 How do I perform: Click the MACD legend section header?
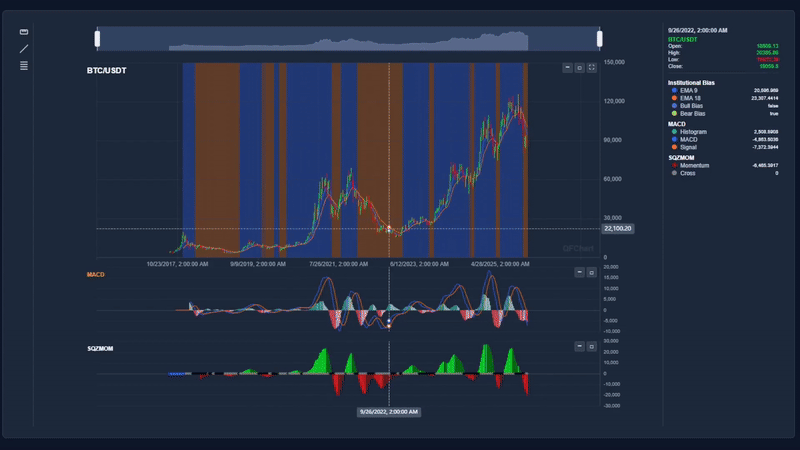coord(677,123)
